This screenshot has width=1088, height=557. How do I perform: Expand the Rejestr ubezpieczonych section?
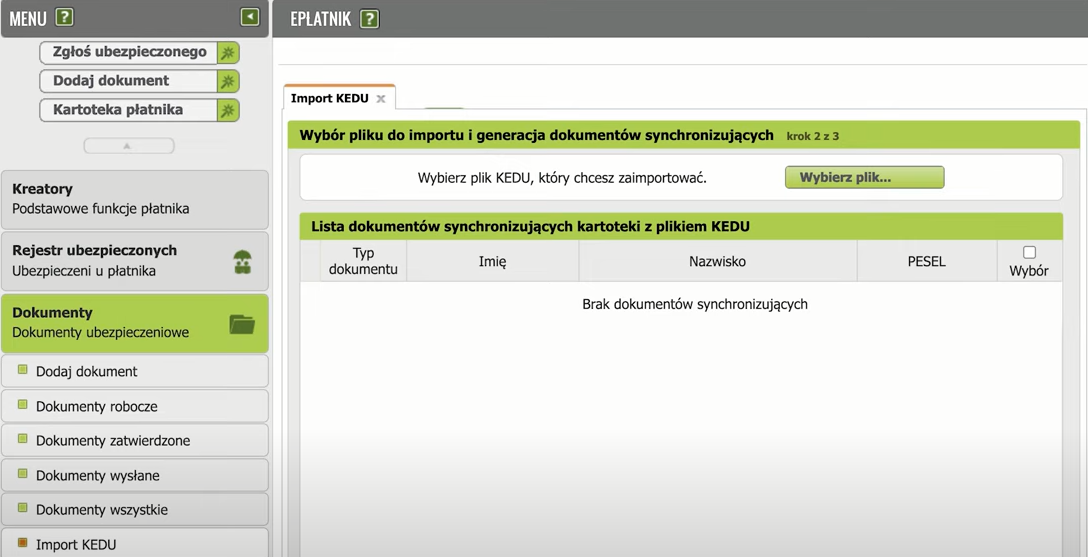(135, 261)
